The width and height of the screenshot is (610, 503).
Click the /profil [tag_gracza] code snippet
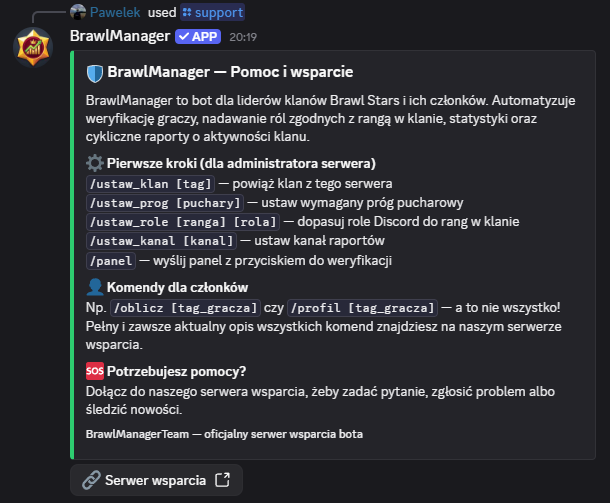pyautogui.click(x=363, y=308)
